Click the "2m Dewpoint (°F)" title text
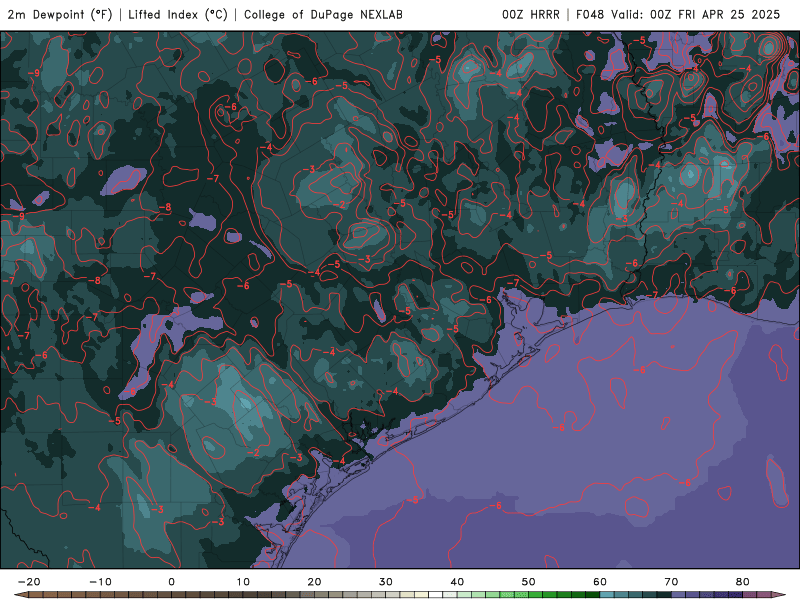Image resolution: width=800 pixels, height=600 pixels. [60, 15]
